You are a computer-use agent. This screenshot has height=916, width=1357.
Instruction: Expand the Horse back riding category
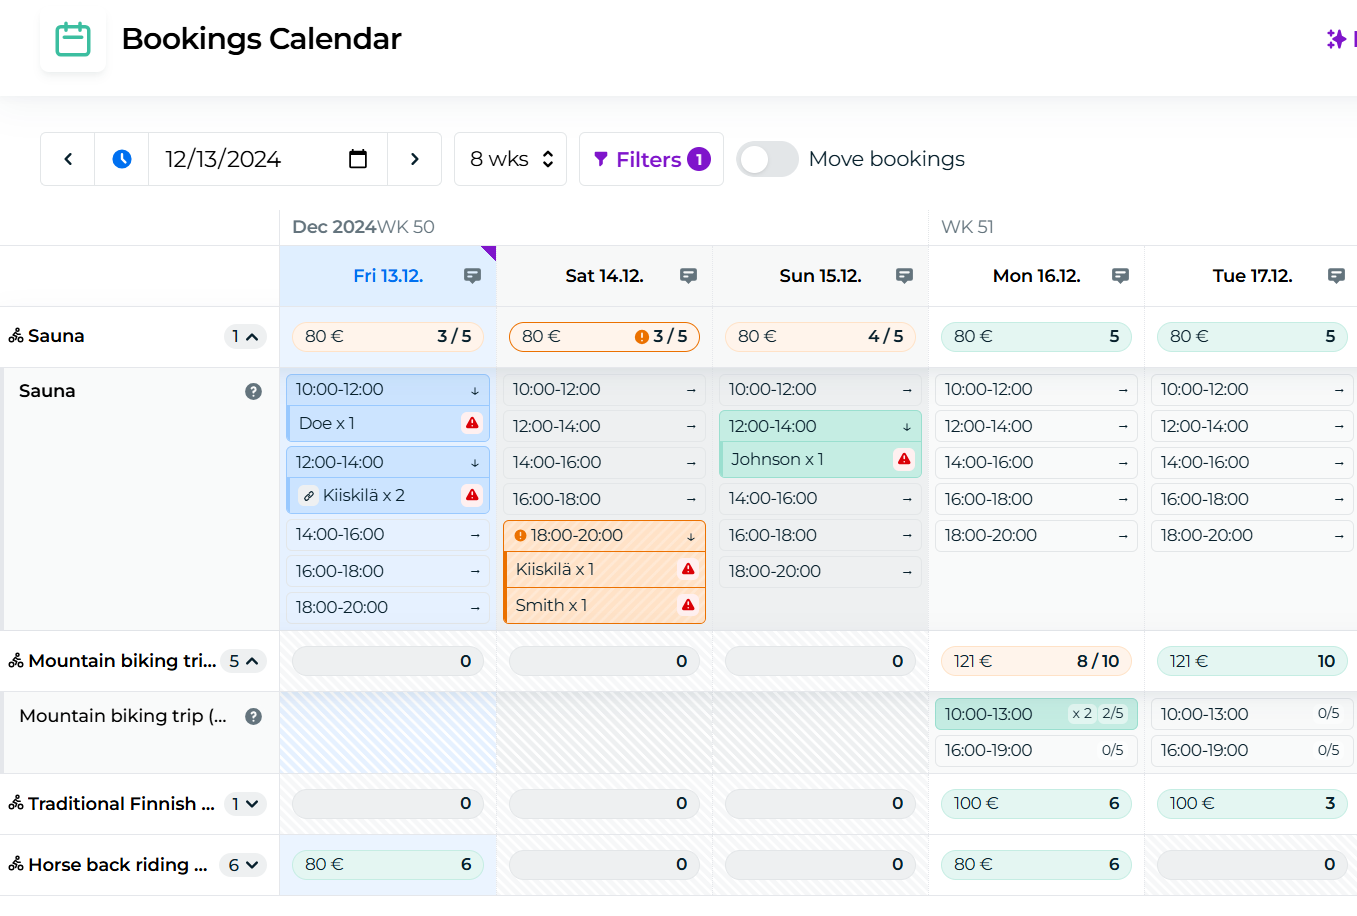point(245,865)
